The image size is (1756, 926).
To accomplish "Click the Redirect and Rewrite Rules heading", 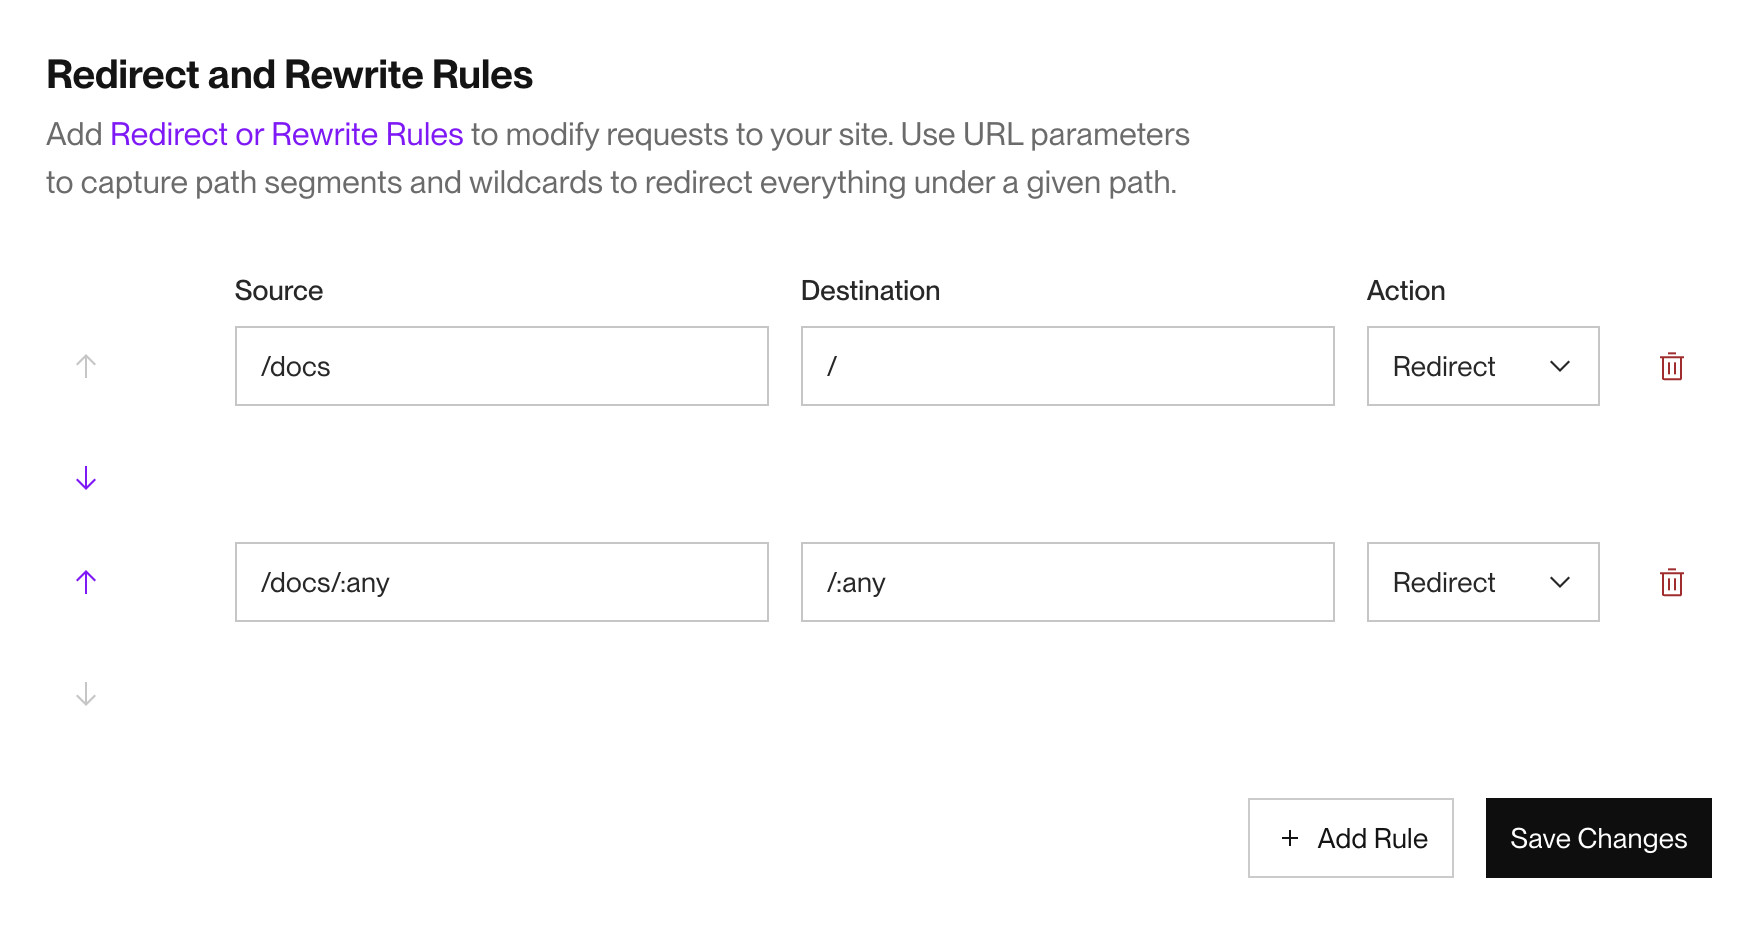I will 289,74.
